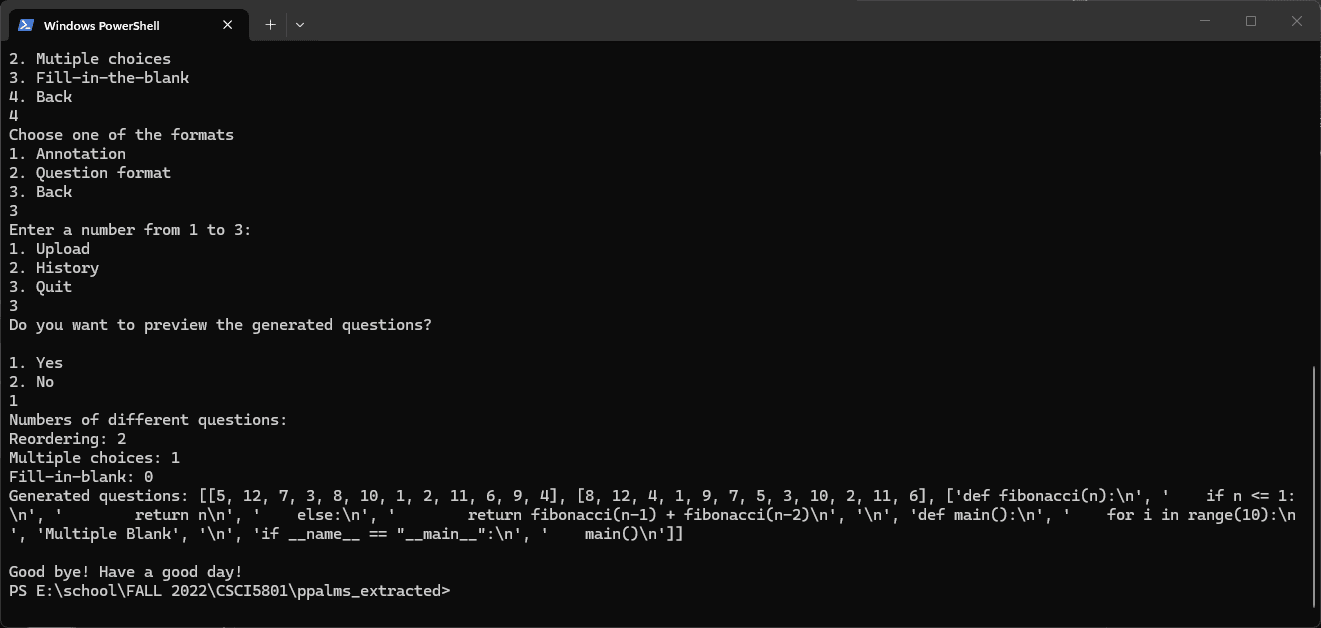This screenshot has width=1321, height=628.
Task: Expand the new tab profile dropdown chevron
Action: click(300, 25)
